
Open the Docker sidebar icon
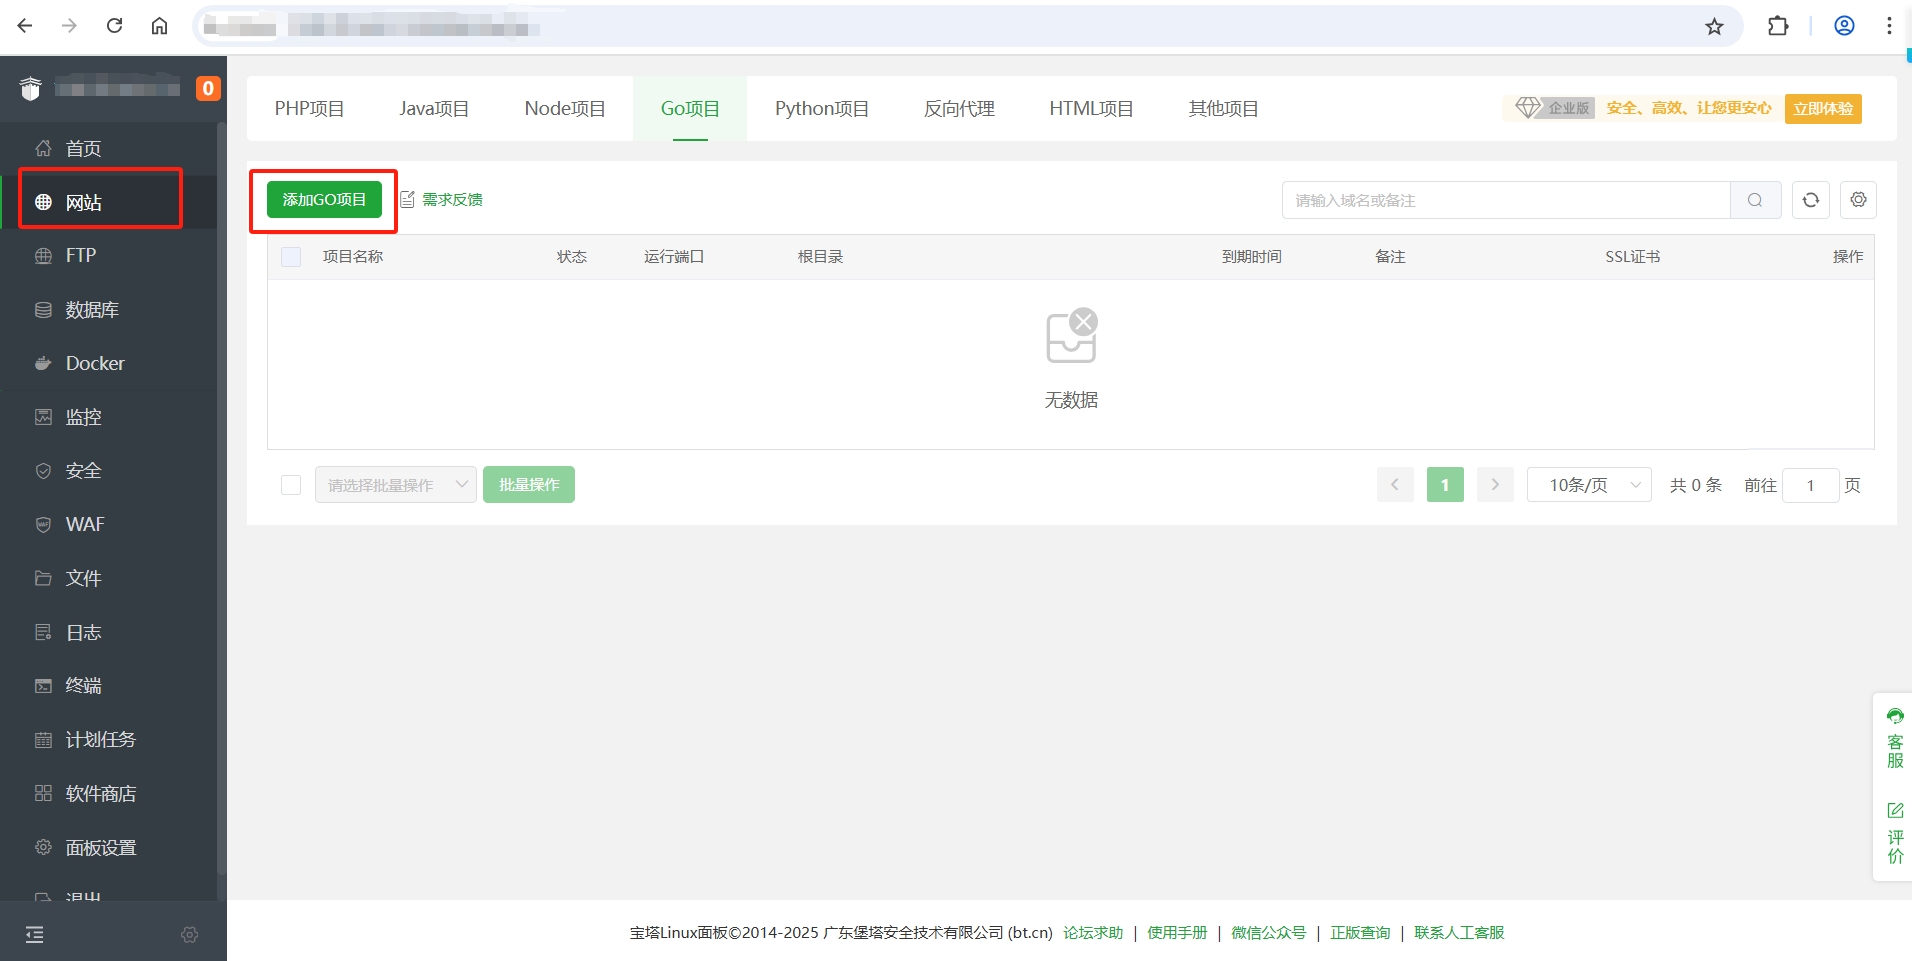pos(43,364)
